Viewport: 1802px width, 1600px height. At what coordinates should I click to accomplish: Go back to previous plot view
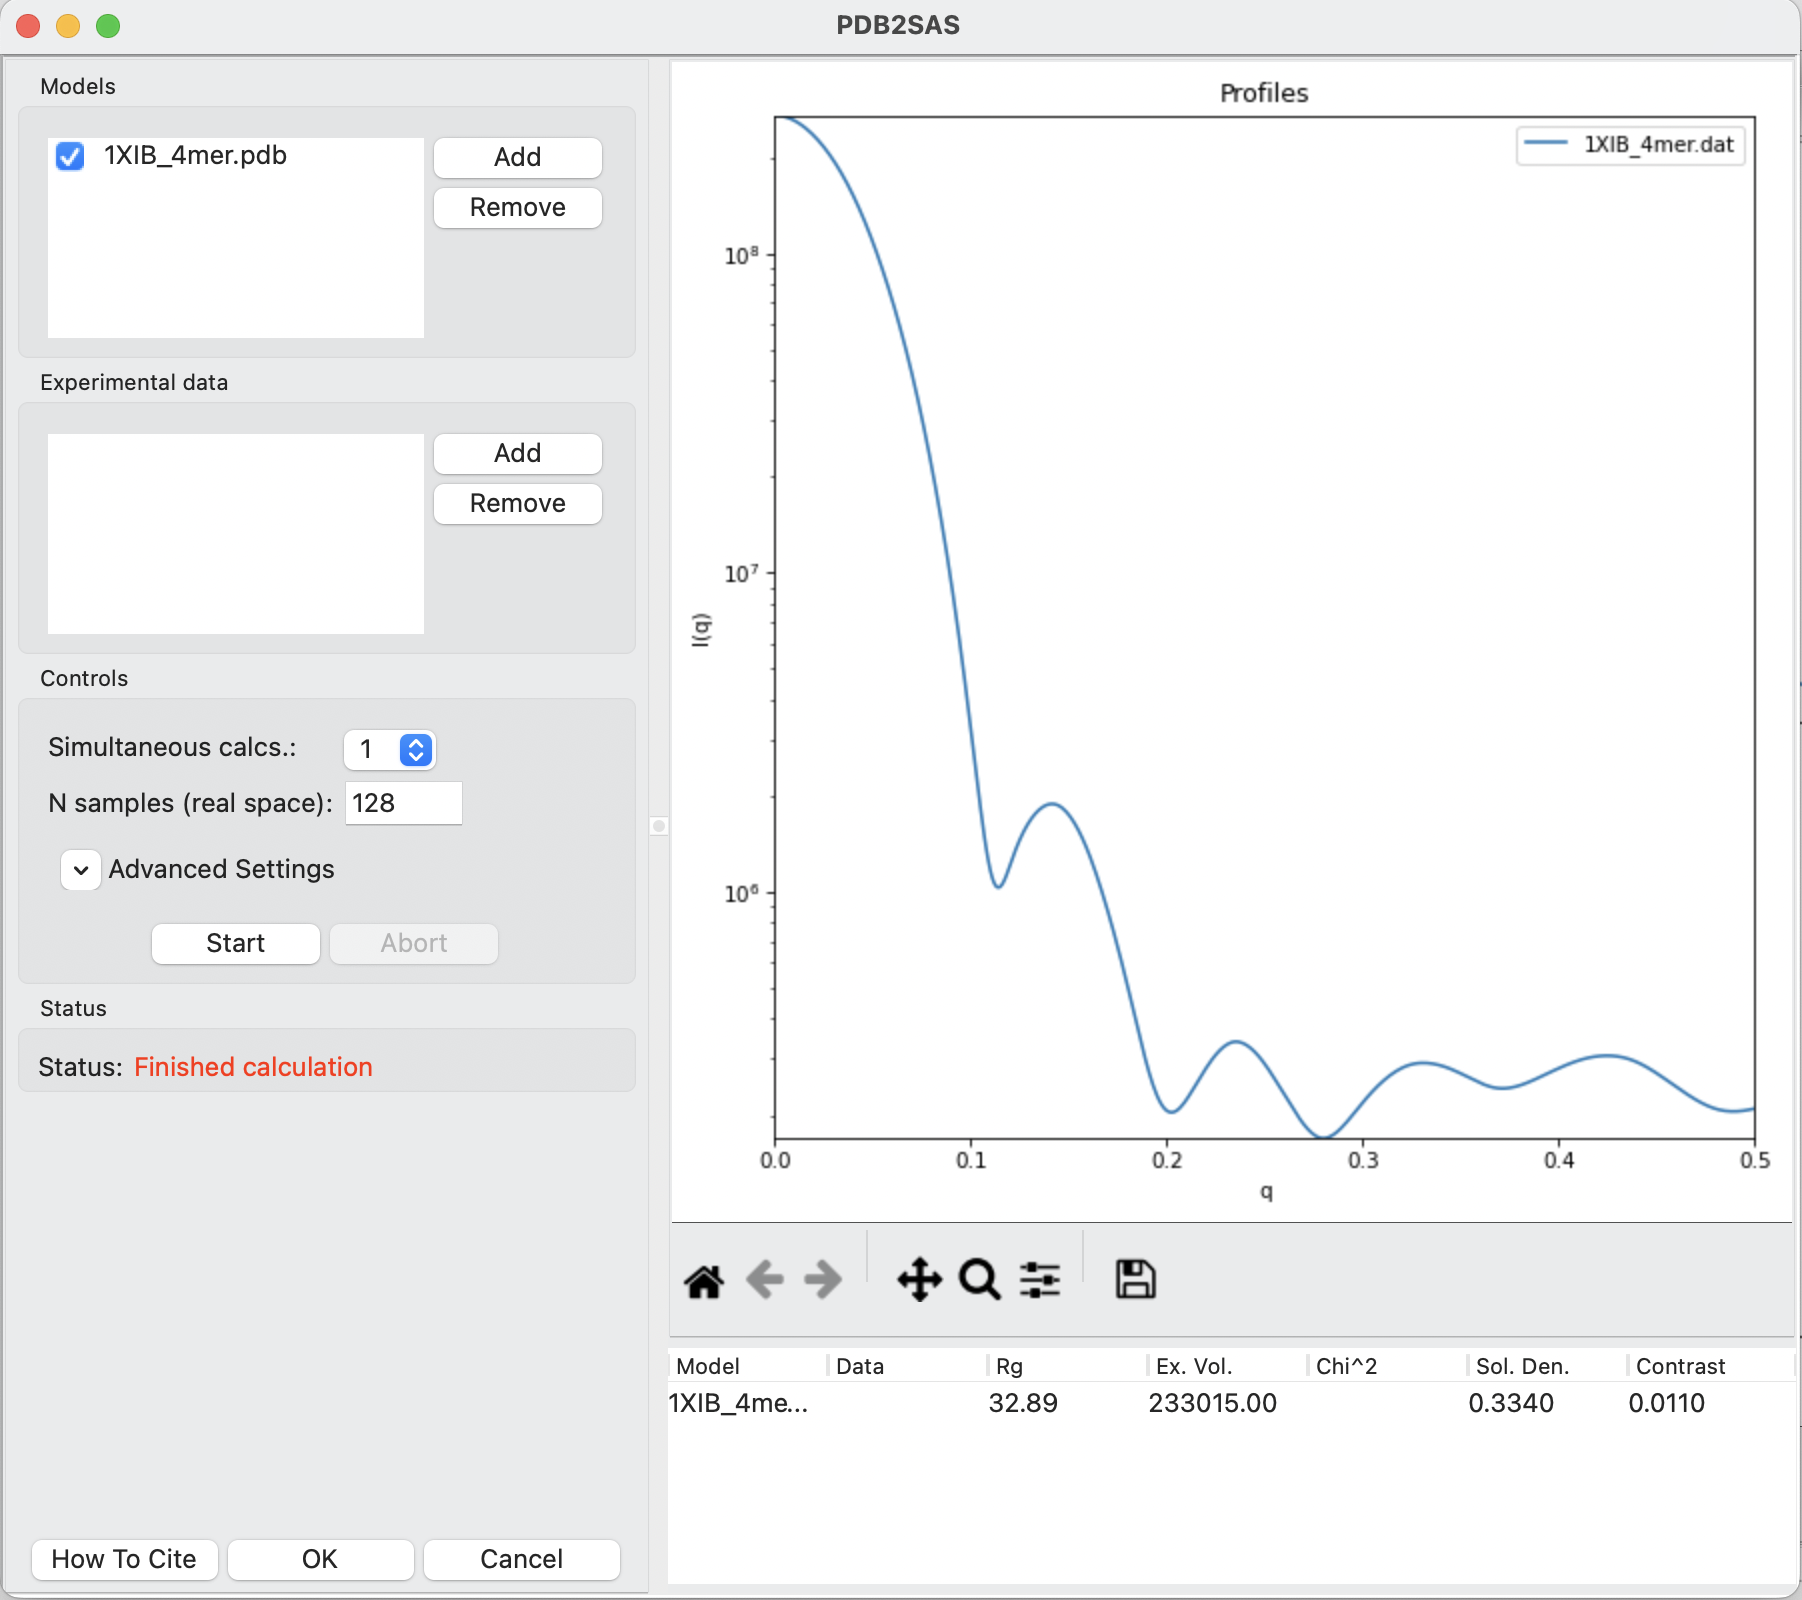click(766, 1279)
